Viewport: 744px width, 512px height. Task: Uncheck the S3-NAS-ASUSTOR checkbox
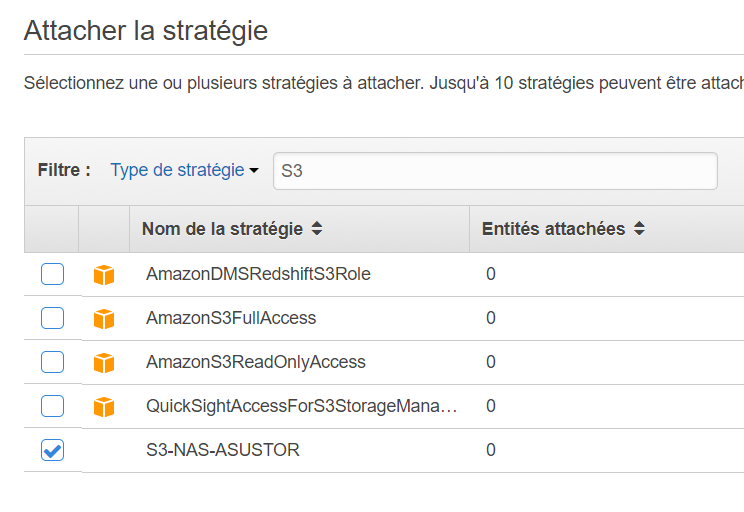click(x=52, y=450)
